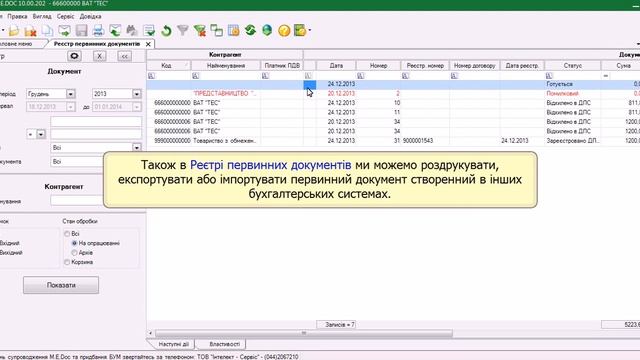The width and height of the screenshot is (640, 360).
Task: Click the check document icon with green tick
Action: pos(149,31)
